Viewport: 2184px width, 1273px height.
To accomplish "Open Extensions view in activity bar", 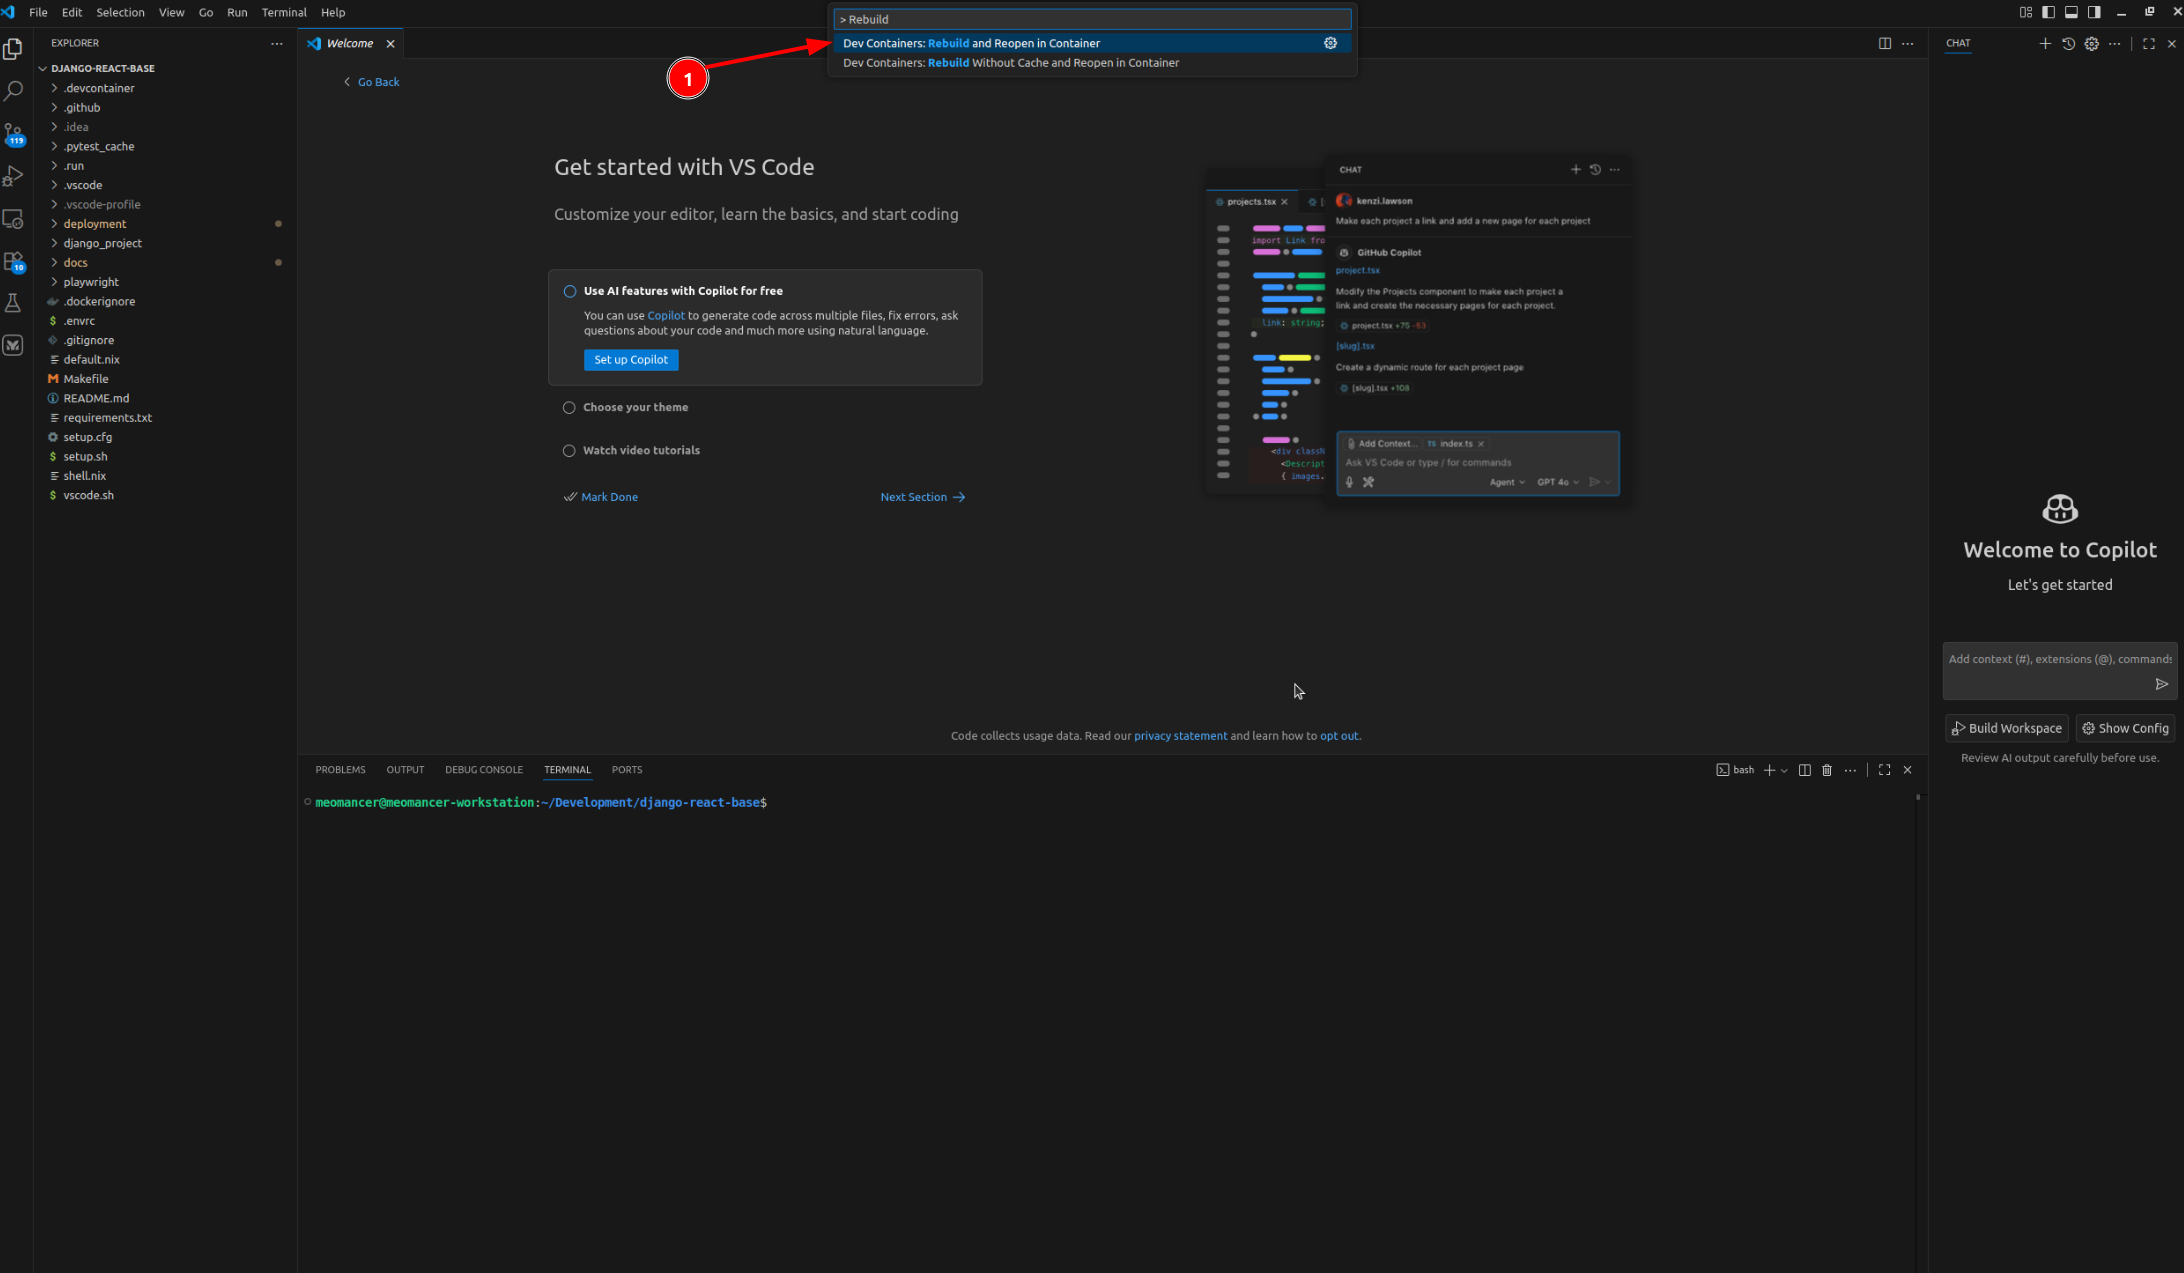I will (13, 262).
